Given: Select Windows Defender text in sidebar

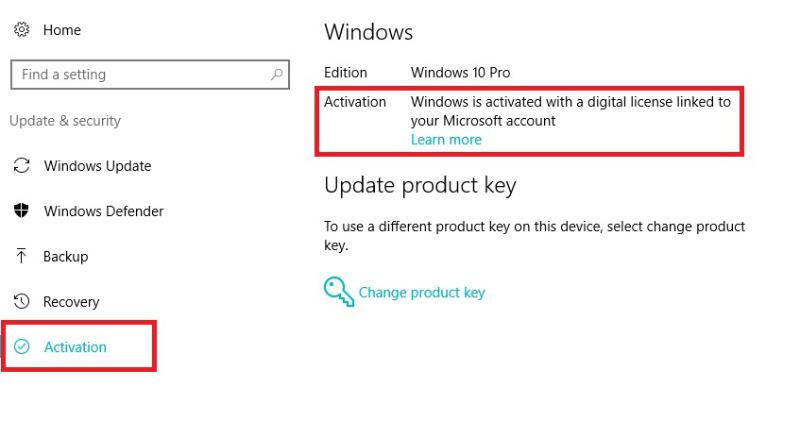Looking at the screenshot, I should click(x=104, y=211).
